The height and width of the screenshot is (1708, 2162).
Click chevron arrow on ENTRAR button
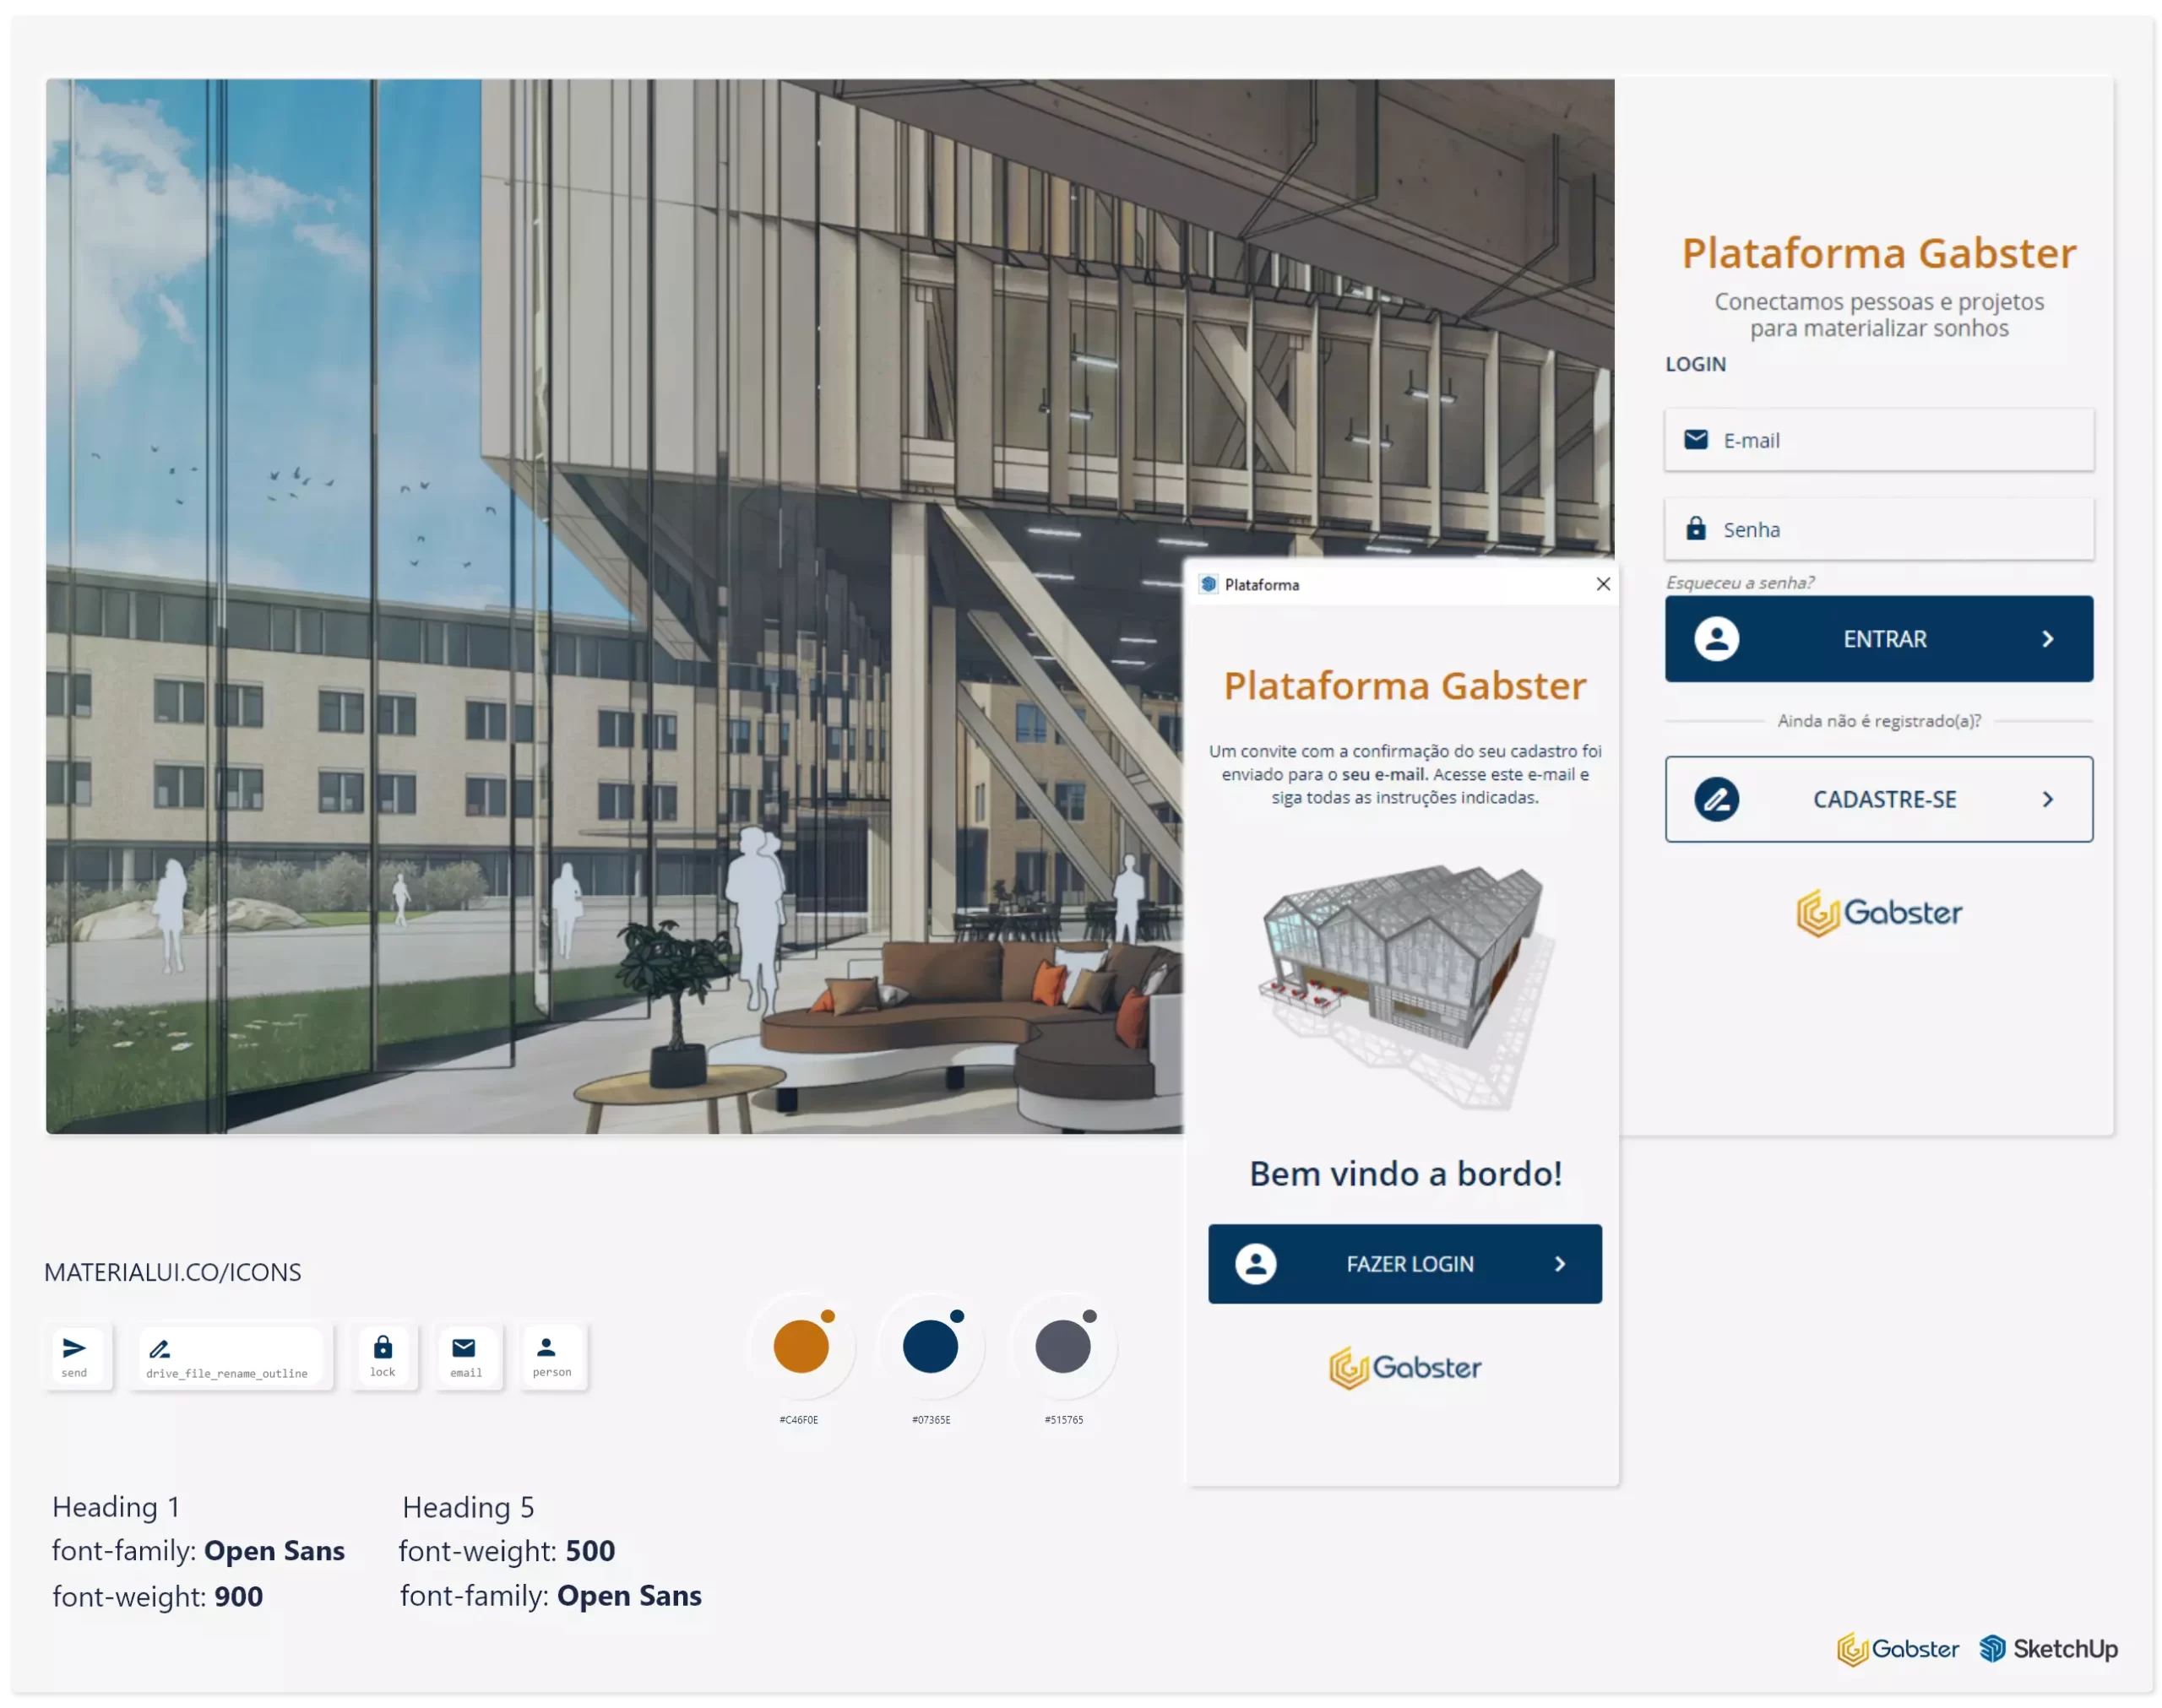point(2047,639)
